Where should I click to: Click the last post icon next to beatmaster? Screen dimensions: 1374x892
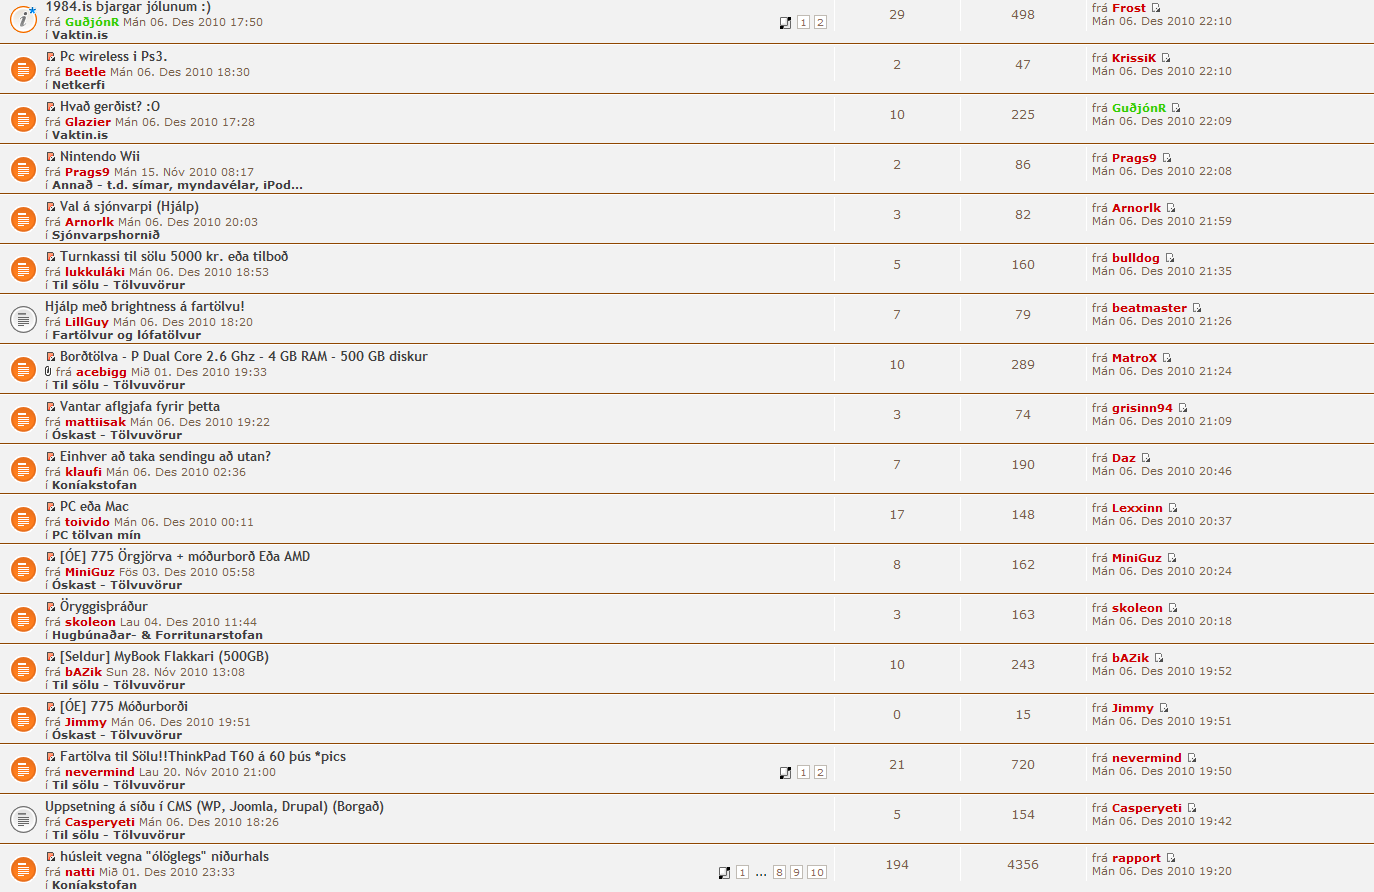(1197, 308)
